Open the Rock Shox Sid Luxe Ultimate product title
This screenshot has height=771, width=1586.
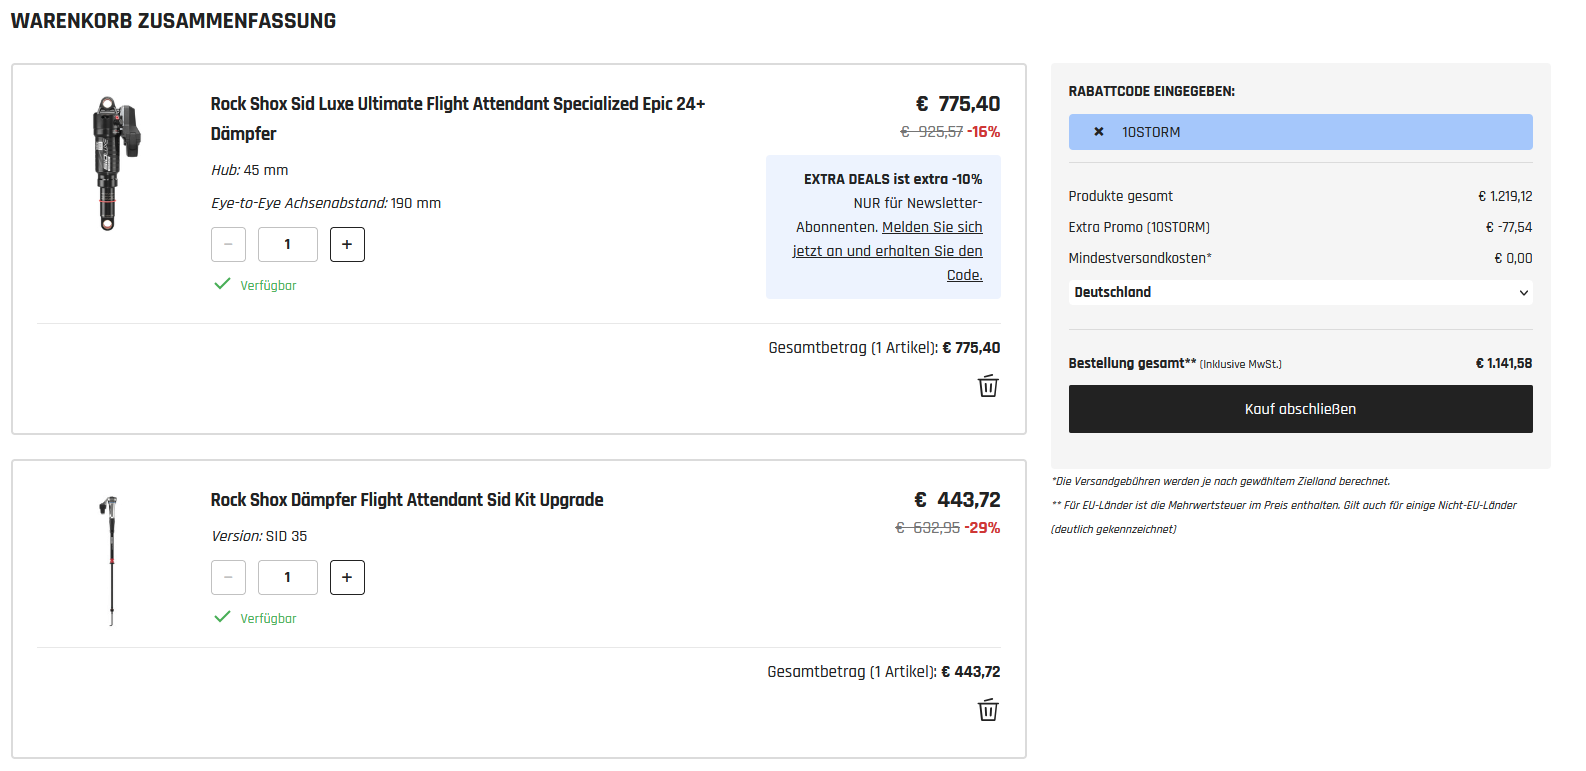click(457, 104)
